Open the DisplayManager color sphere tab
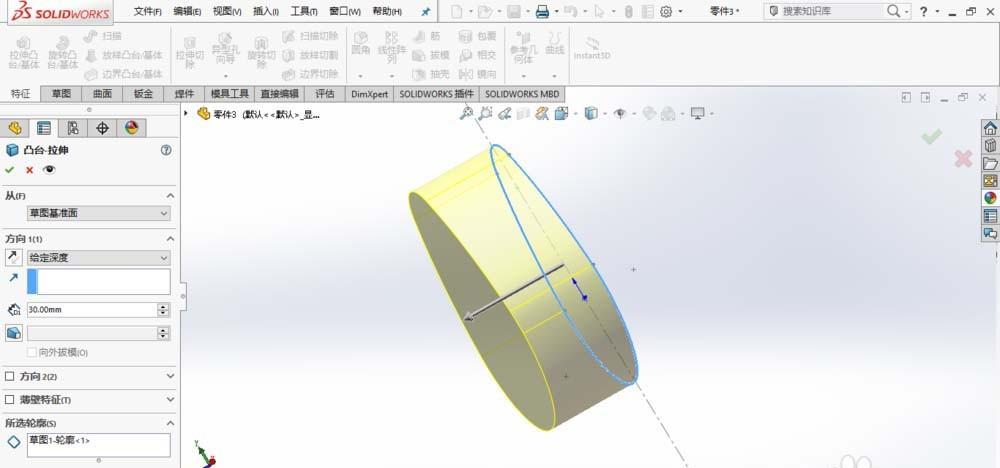The height and width of the screenshot is (468, 1000). (x=131, y=128)
